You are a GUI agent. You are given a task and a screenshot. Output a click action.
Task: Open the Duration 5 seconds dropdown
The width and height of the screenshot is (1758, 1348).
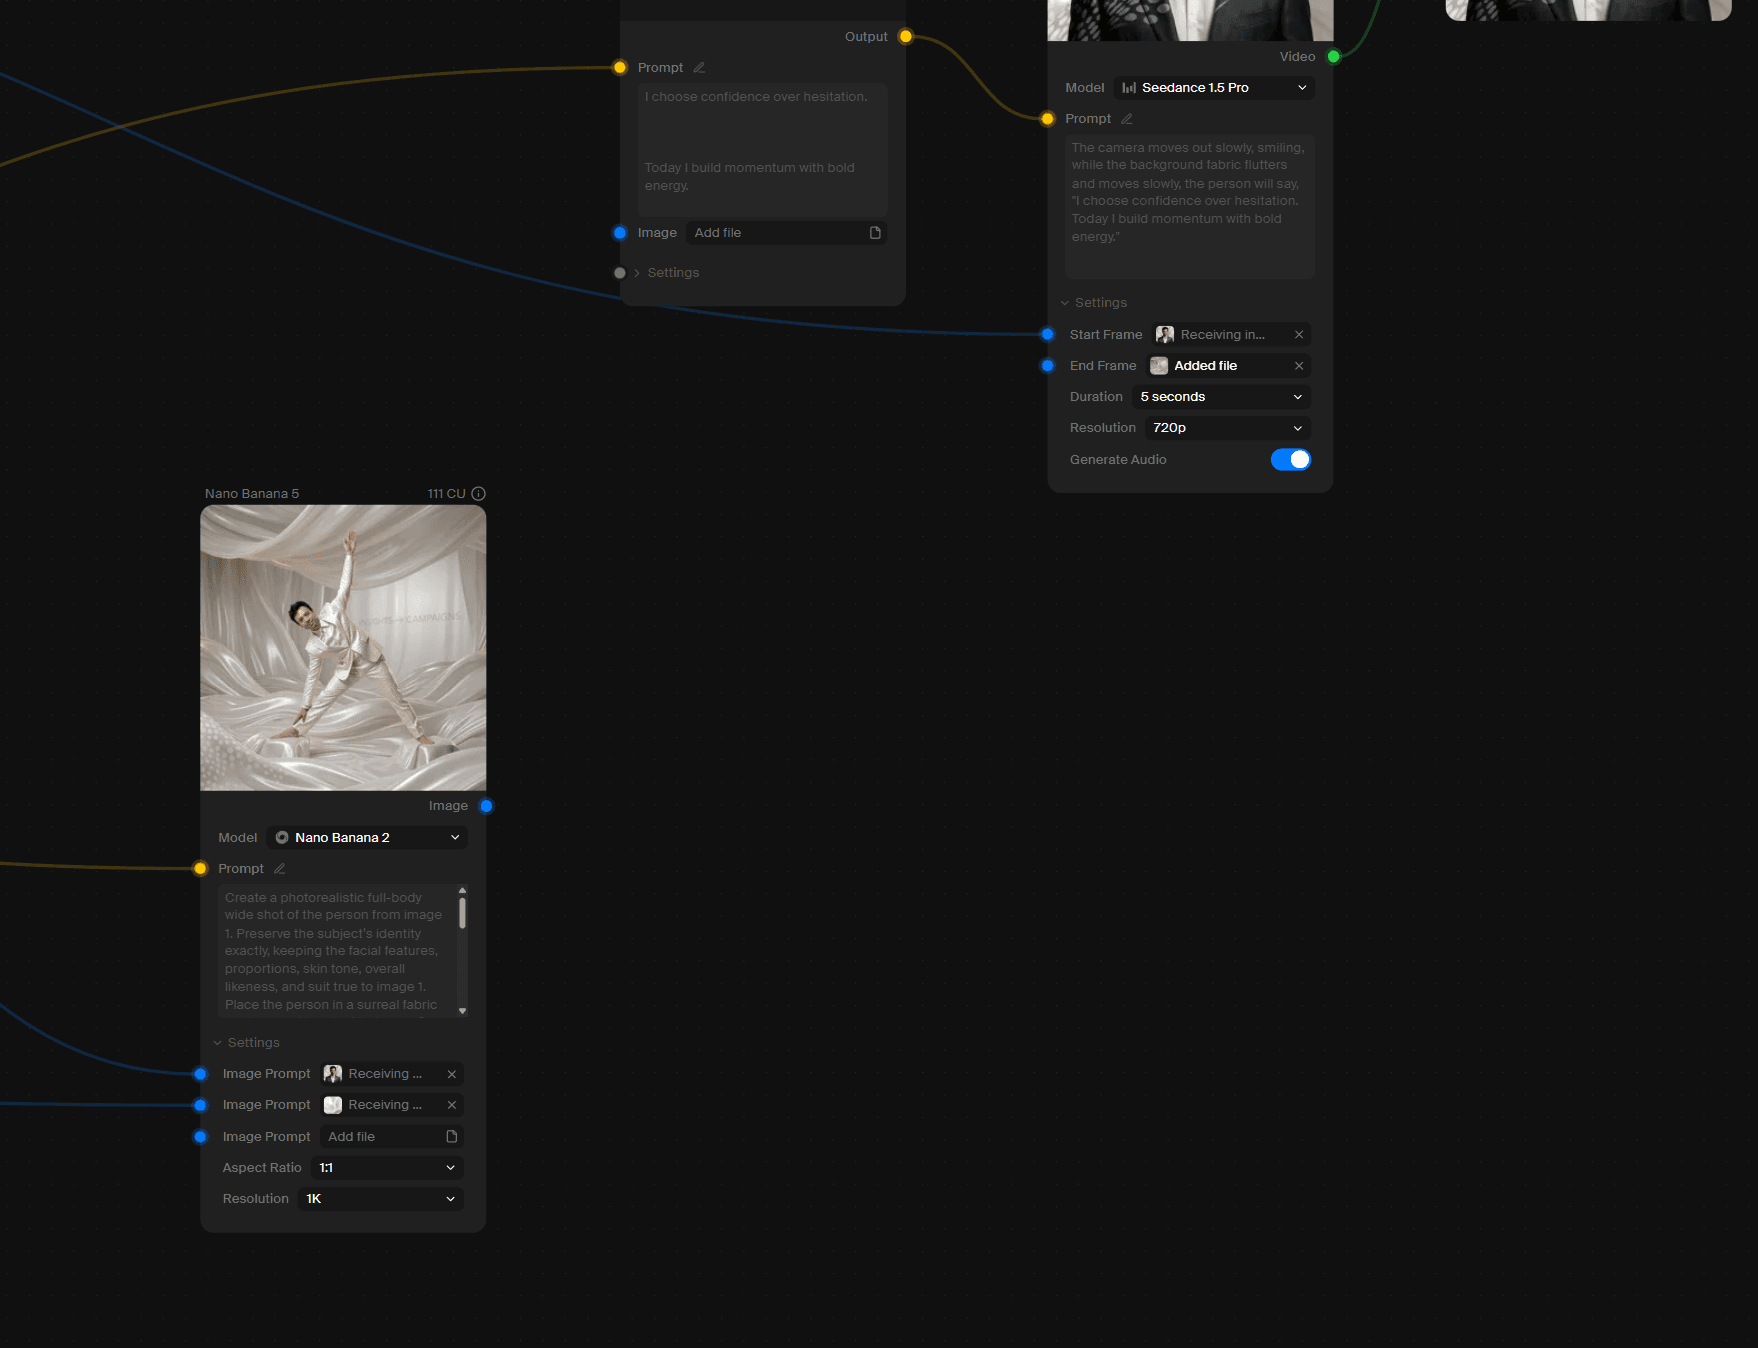(x=1221, y=397)
